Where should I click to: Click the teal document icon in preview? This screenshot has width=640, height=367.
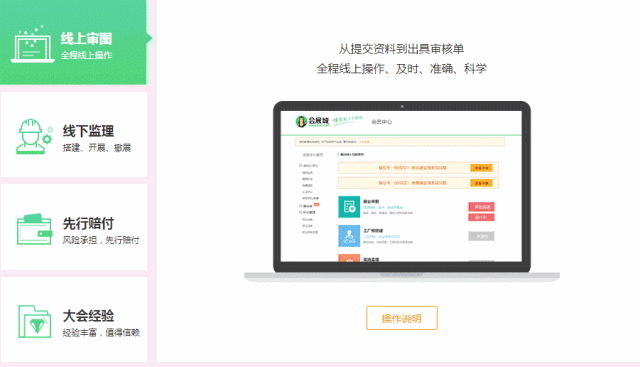[349, 207]
